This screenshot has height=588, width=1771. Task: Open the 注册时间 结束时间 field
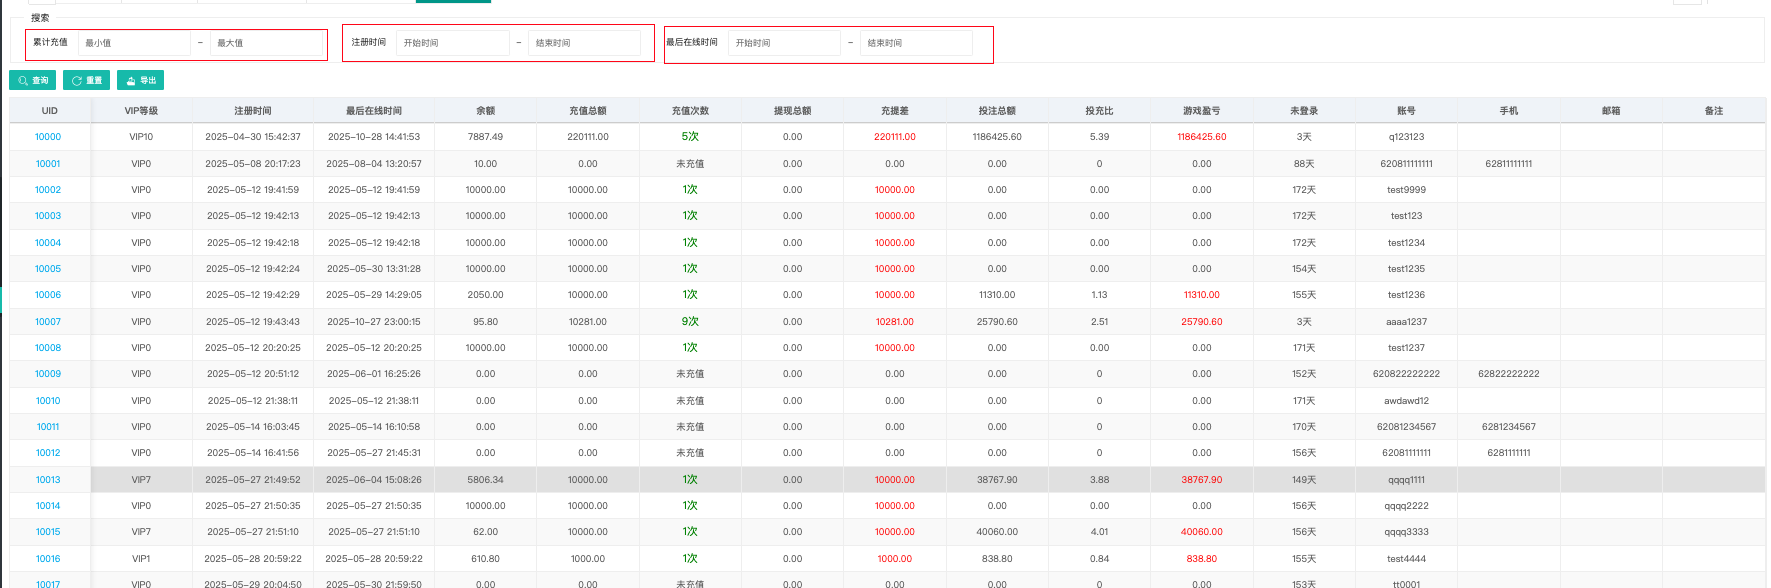[585, 43]
